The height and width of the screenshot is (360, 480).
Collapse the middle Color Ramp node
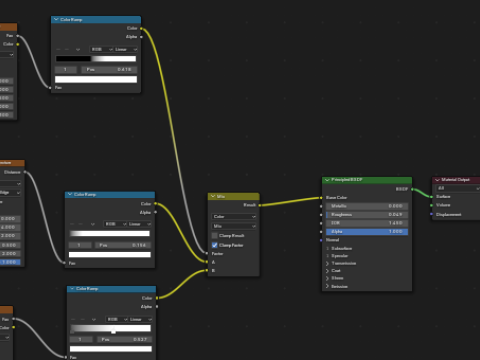70,194
